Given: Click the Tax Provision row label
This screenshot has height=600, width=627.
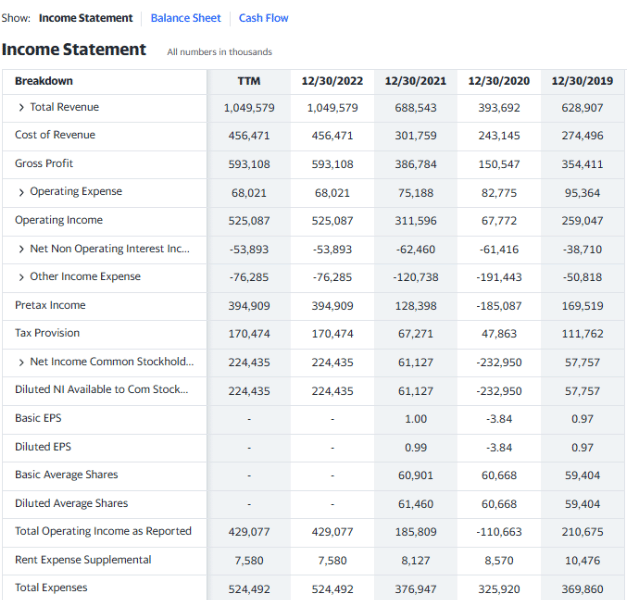Looking at the screenshot, I should [47, 333].
